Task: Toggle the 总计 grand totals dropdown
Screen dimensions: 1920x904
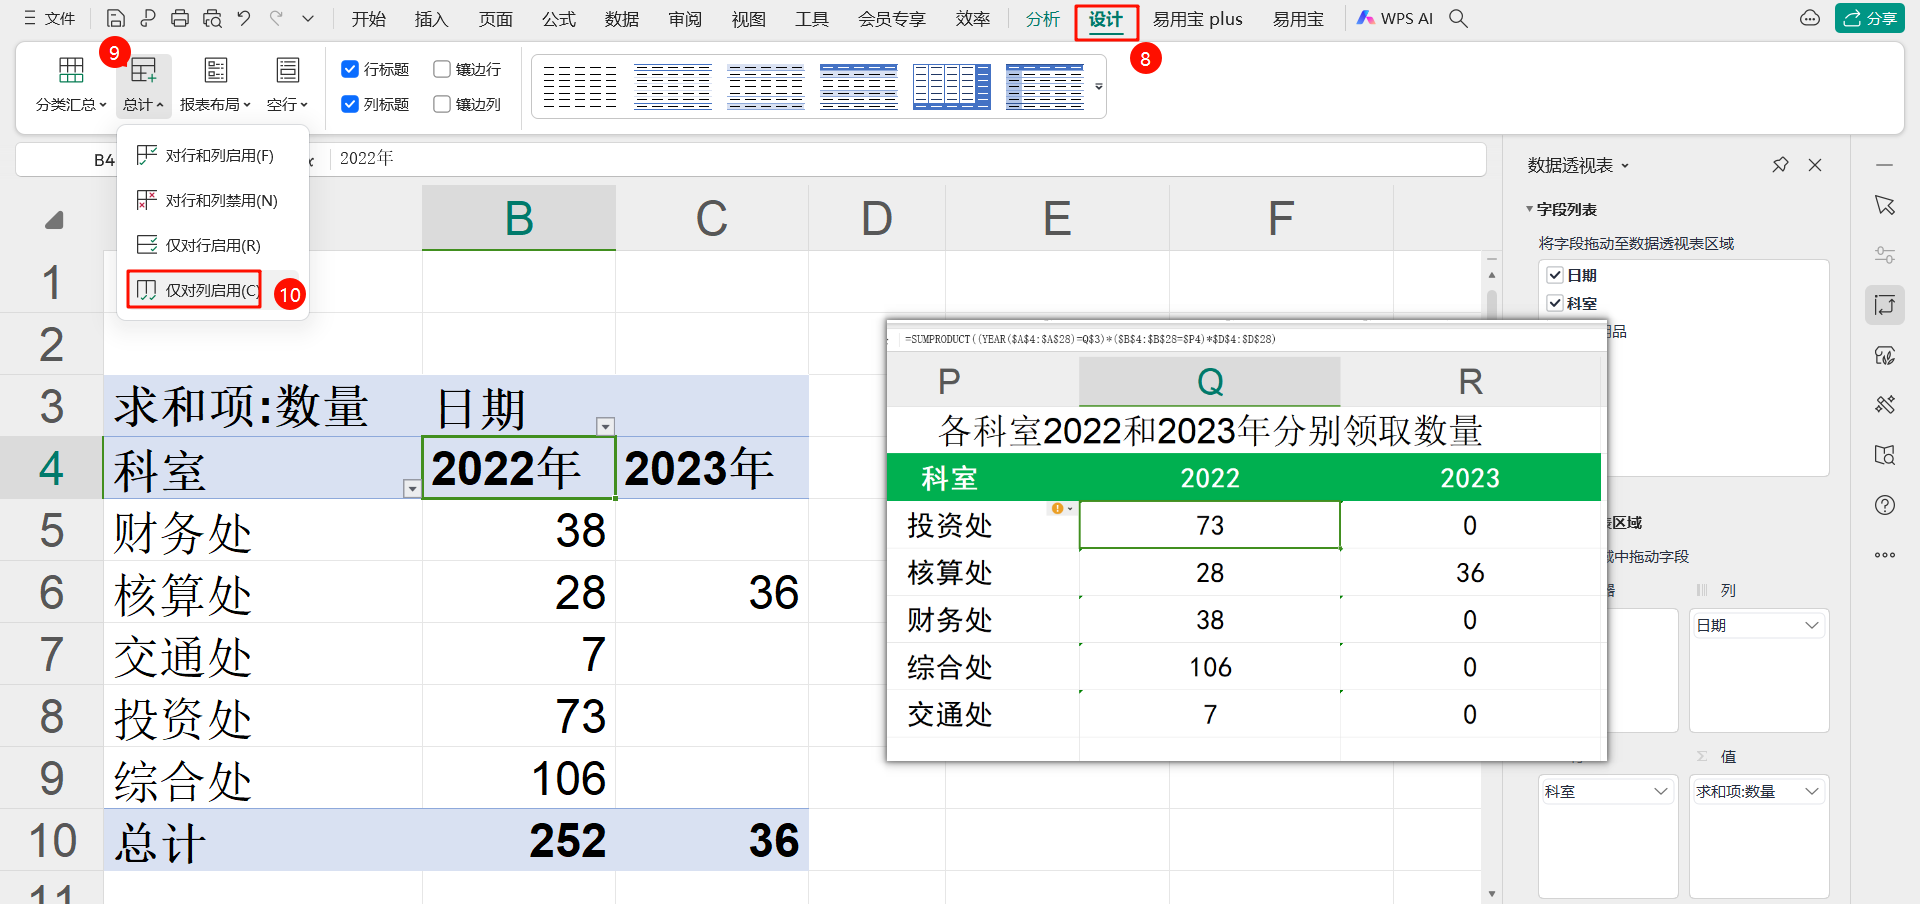Action: click(144, 84)
